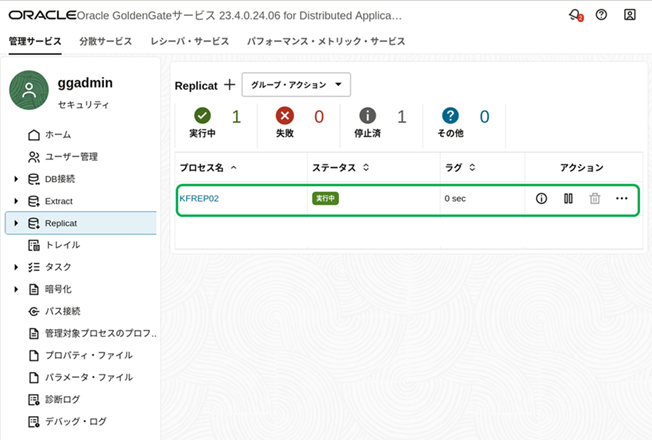Click the path connection icon beside パス接続
652x440 pixels.
tap(34, 311)
